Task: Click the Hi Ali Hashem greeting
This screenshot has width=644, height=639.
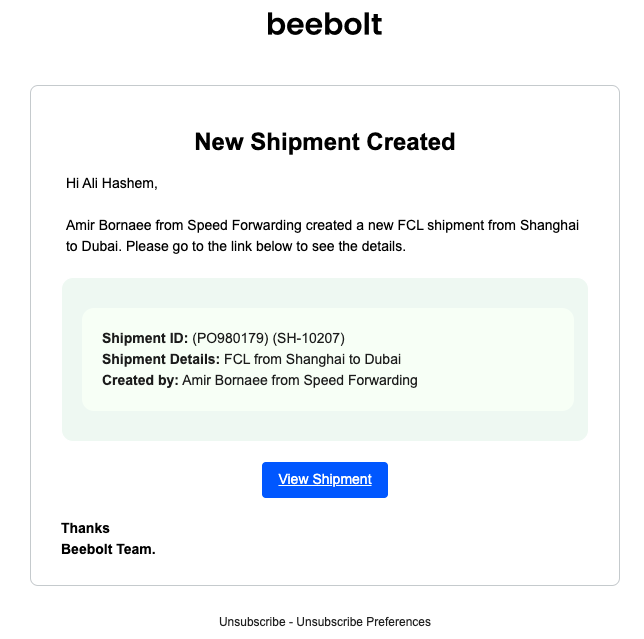Action: [112, 183]
